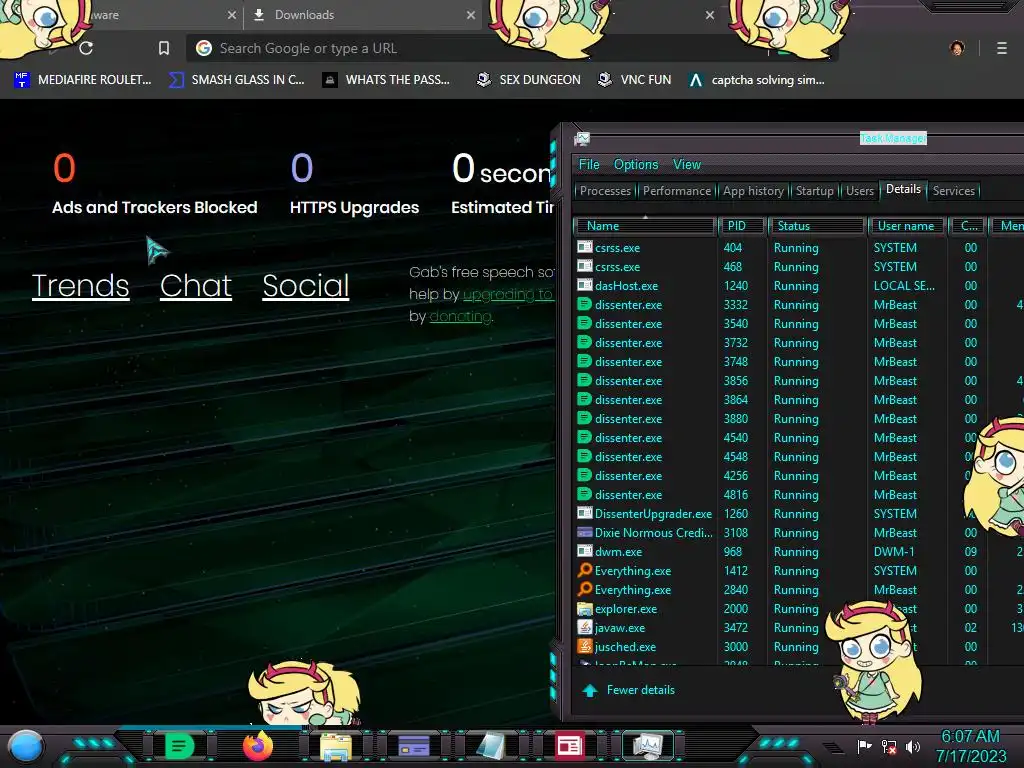Open the View menu in Task Manager
This screenshot has width=1024, height=768.
(687, 165)
